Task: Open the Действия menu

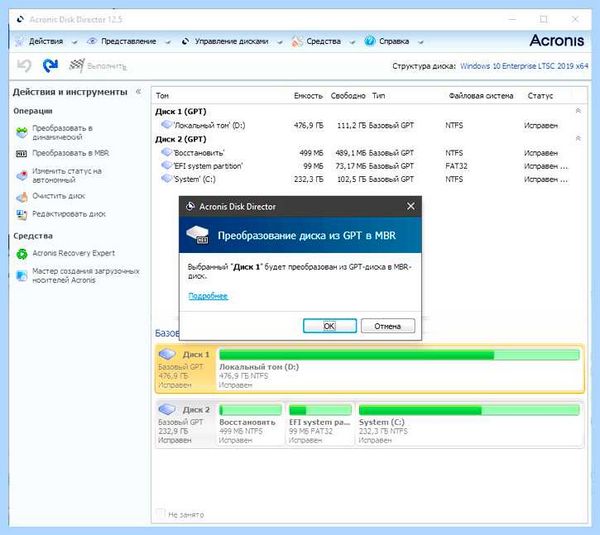Action: [x=46, y=41]
